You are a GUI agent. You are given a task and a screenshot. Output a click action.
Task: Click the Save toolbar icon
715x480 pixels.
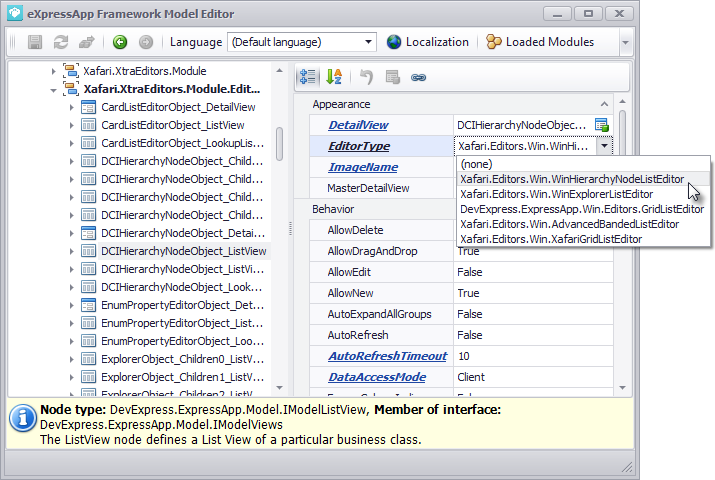click(x=35, y=42)
